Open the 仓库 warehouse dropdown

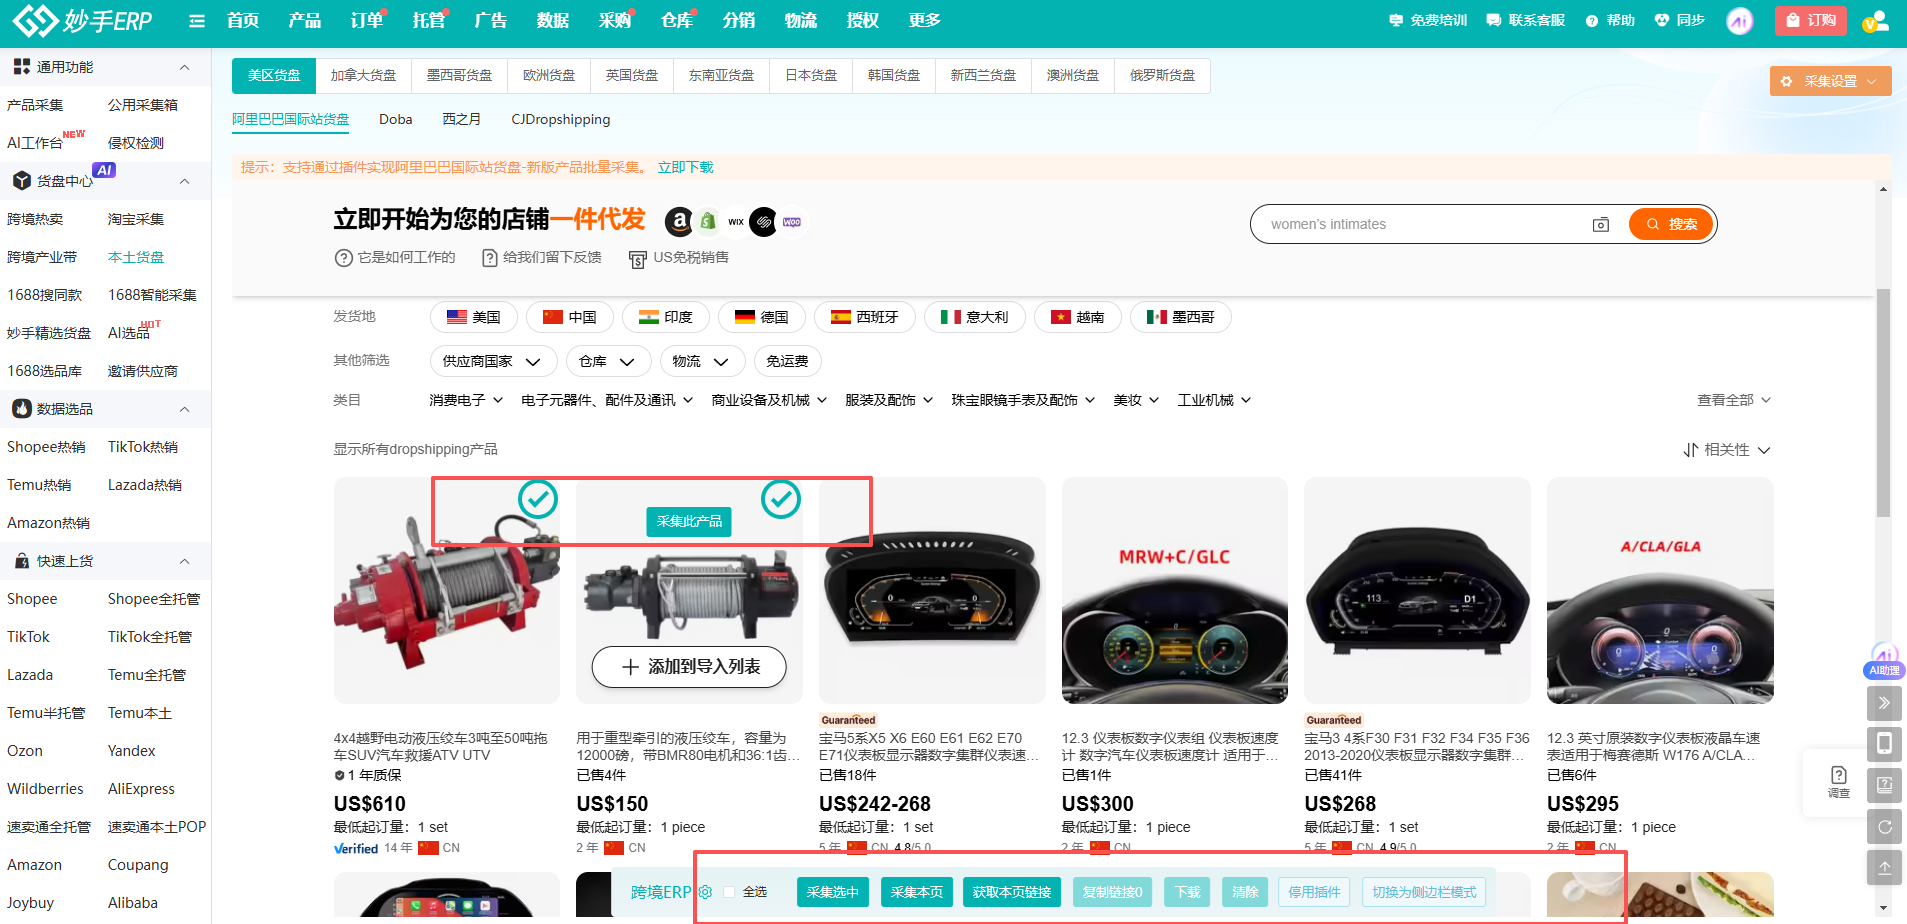point(608,361)
